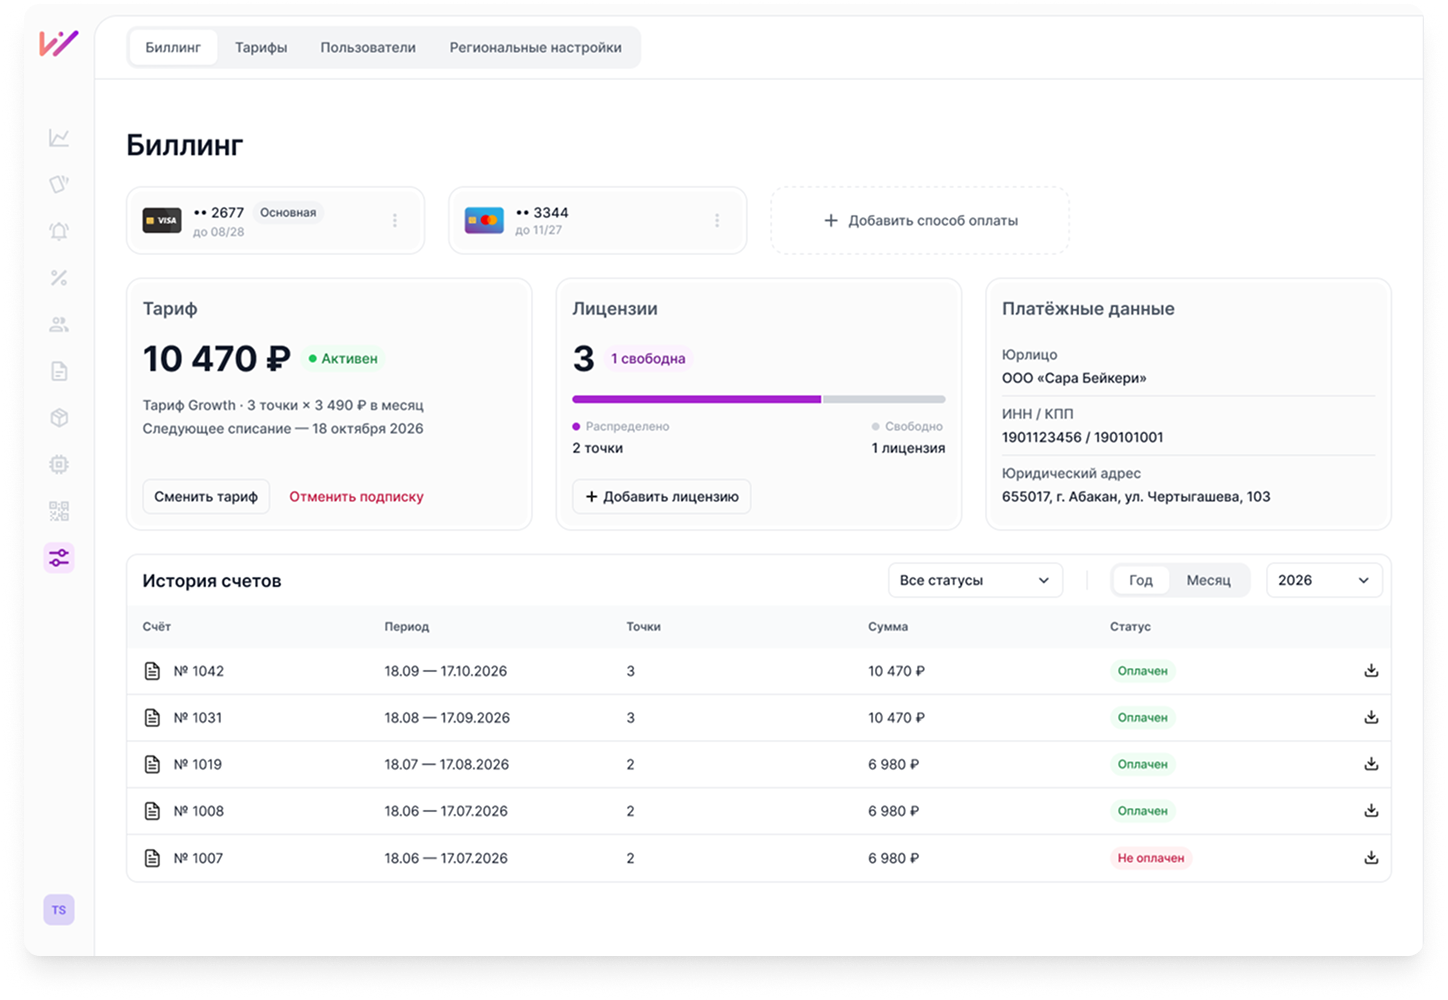Download invoice № 1008

[1371, 811]
